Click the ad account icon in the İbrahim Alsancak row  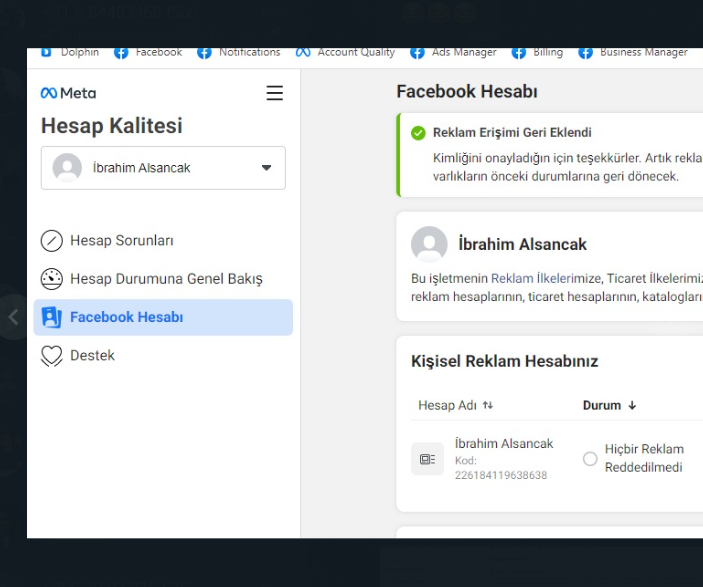click(427, 459)
